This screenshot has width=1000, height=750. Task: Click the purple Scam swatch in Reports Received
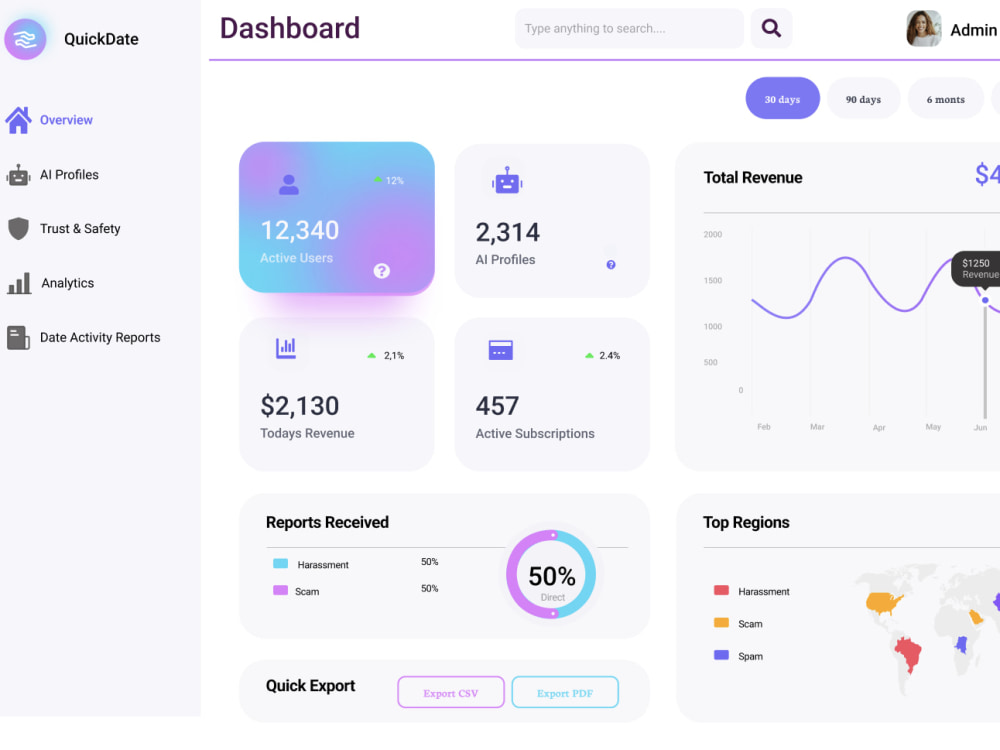(x=281, y=591)
